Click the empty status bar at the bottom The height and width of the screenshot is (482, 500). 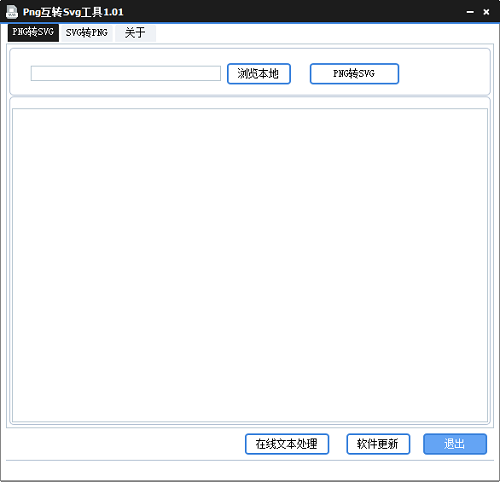click(250, 470)
